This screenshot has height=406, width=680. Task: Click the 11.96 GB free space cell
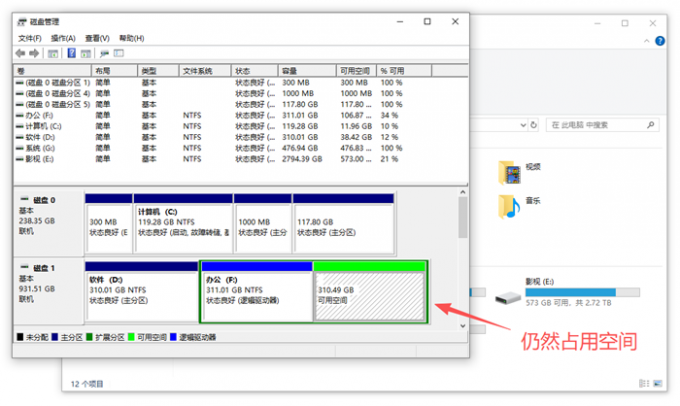tap(356, 126)
